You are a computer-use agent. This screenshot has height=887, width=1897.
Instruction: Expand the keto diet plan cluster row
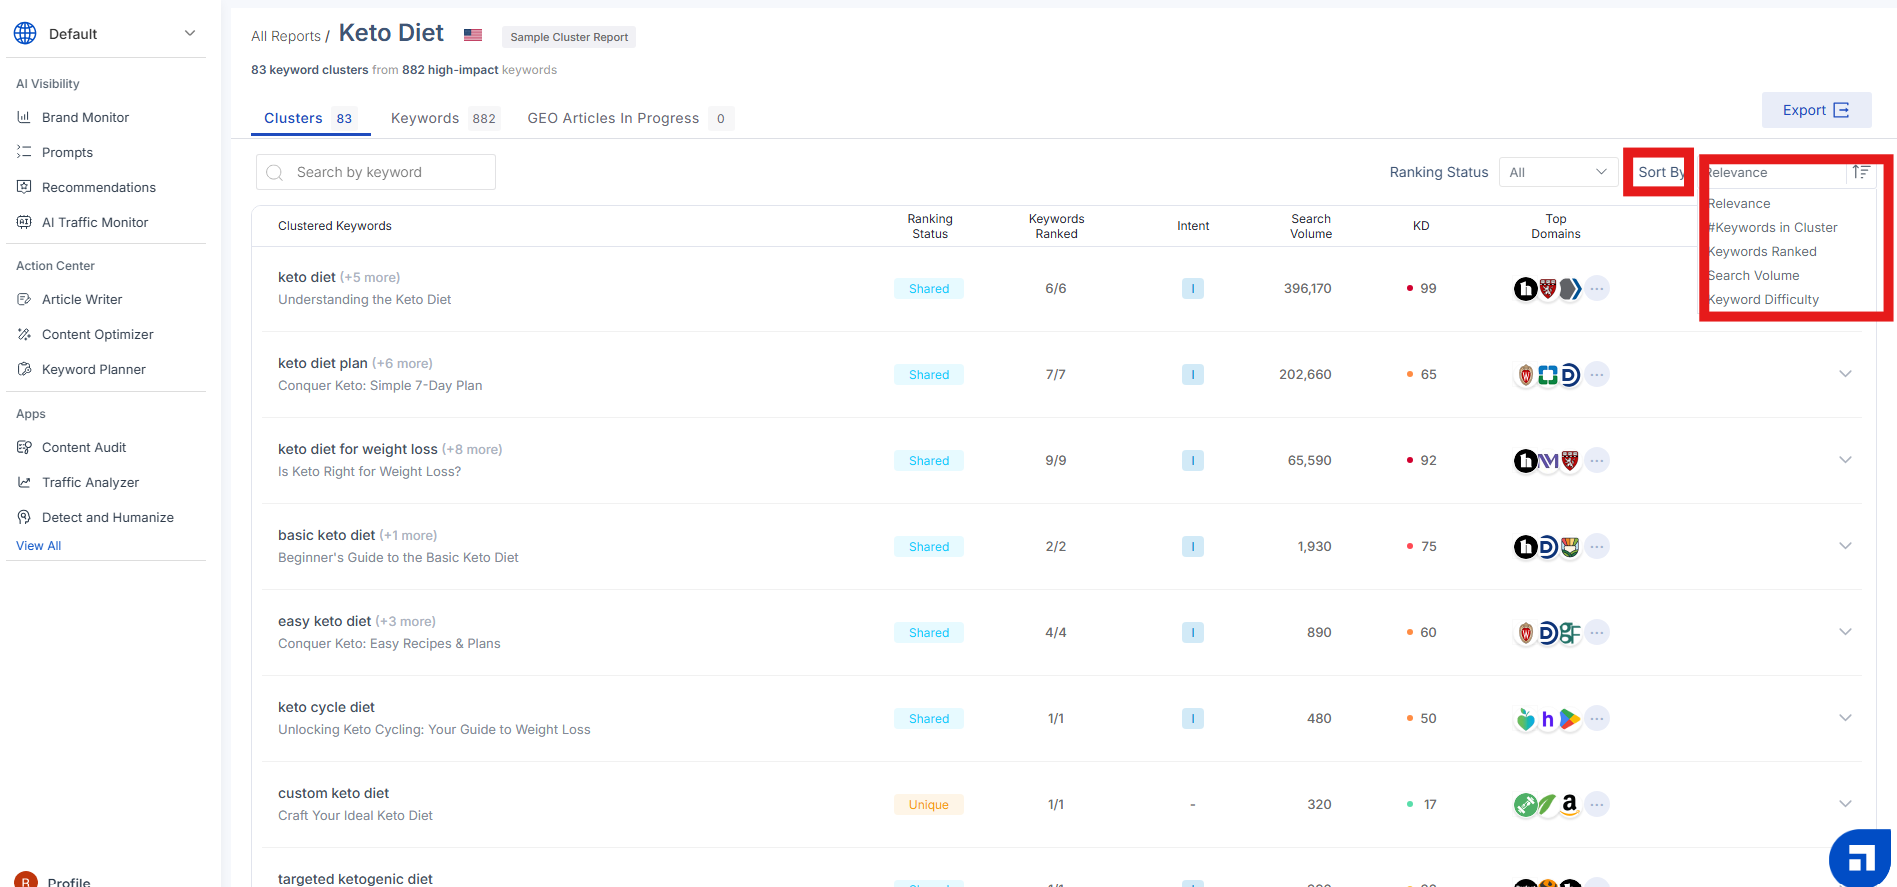(1845, 374)
